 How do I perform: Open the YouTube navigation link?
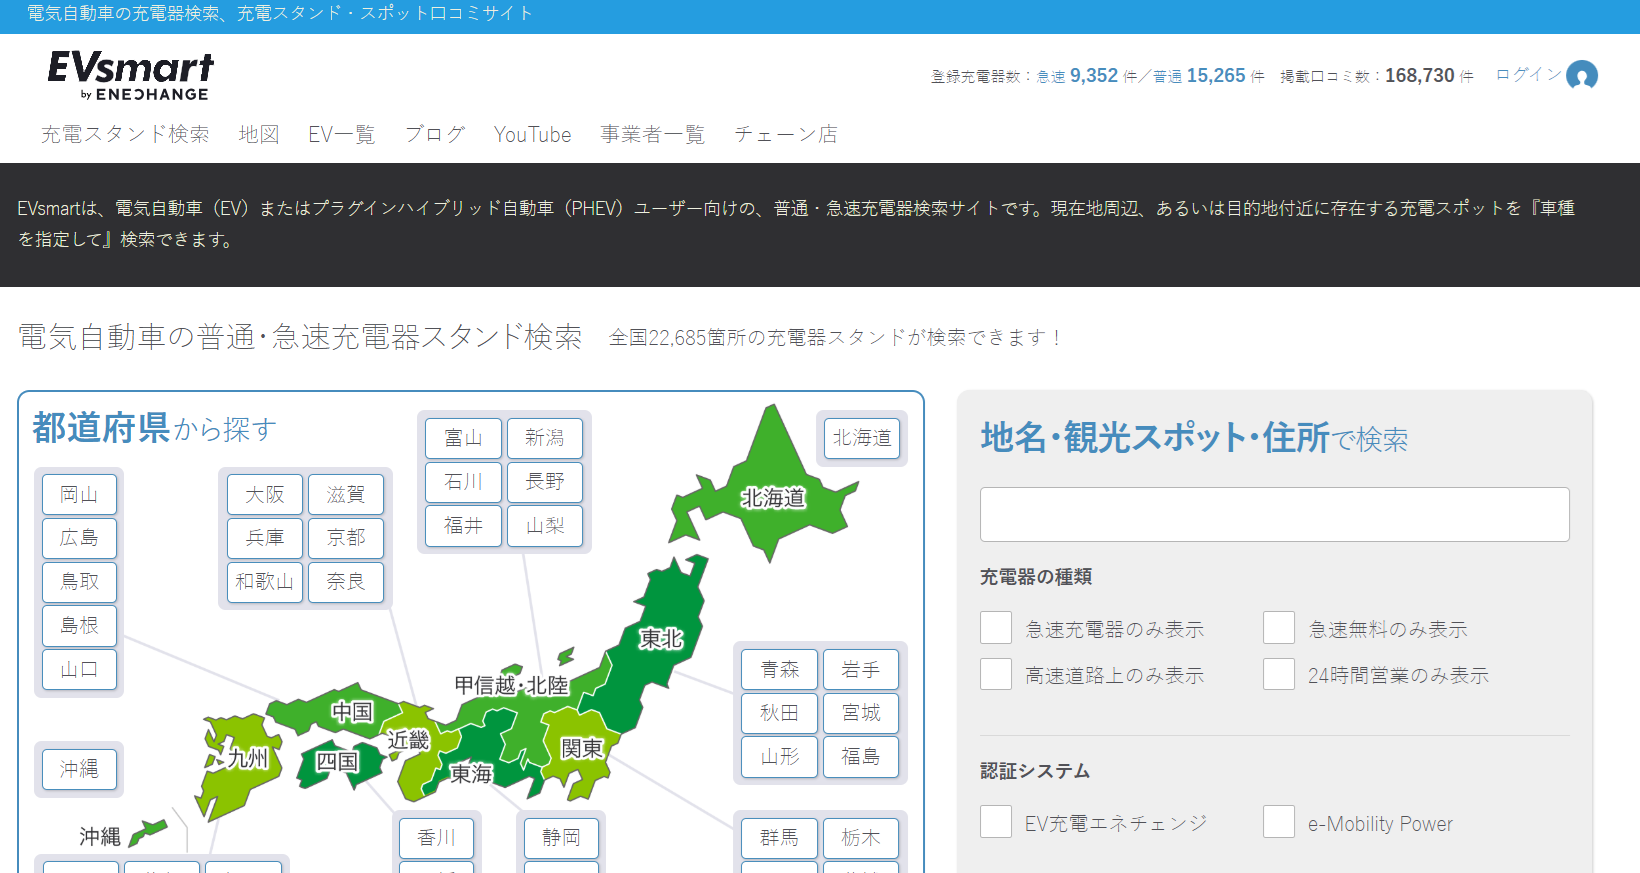click(x=532, y=135)
